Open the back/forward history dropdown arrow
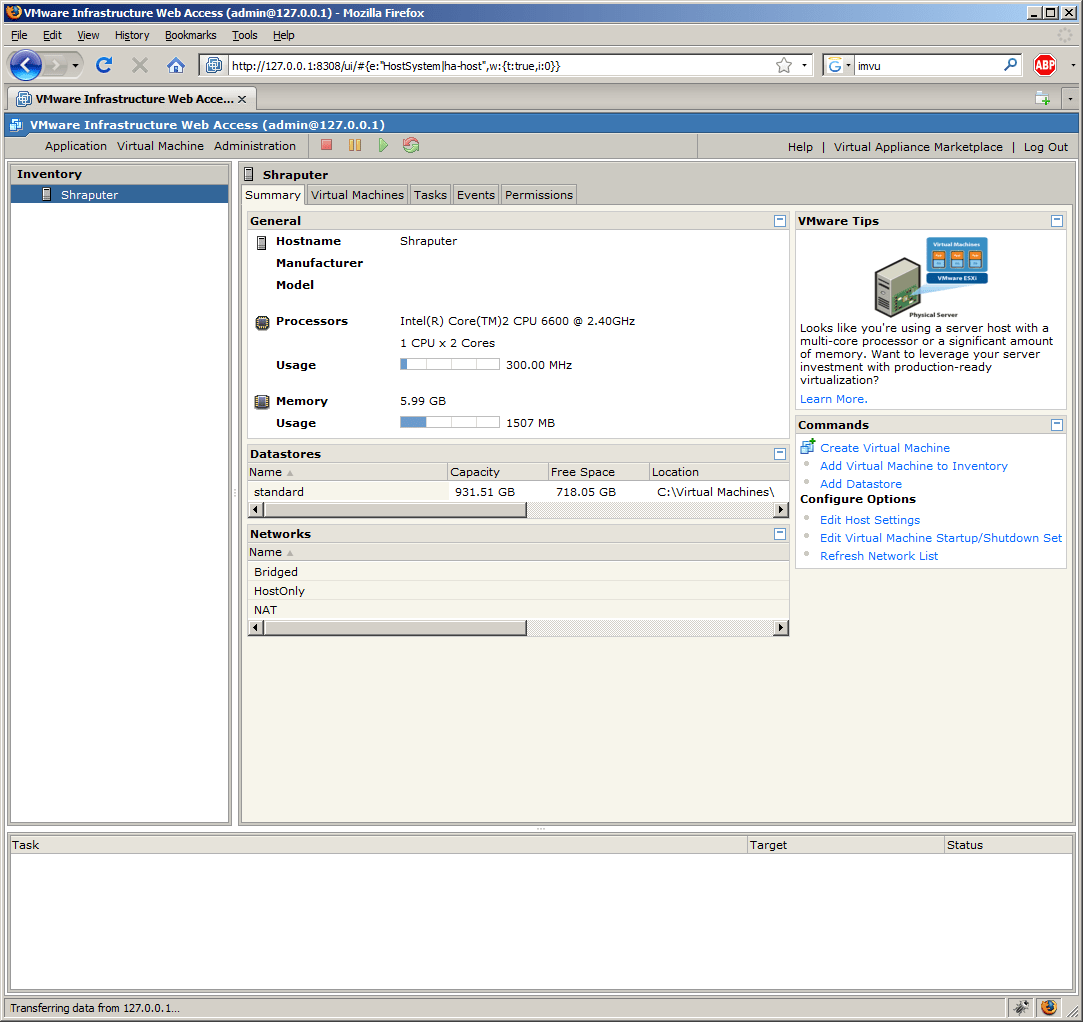Viewport: 1083px width, 1022px height. point(75,66)
